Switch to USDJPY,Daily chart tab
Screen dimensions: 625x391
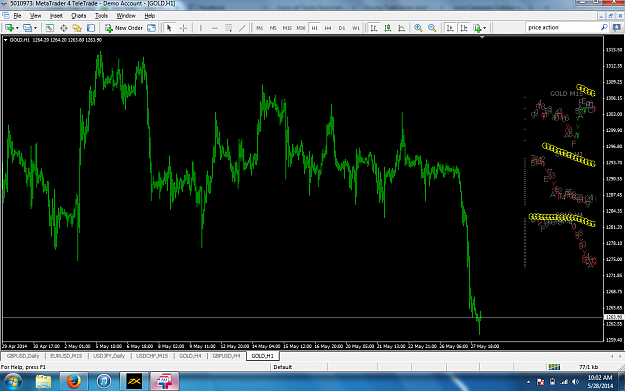tap(109, 356)
